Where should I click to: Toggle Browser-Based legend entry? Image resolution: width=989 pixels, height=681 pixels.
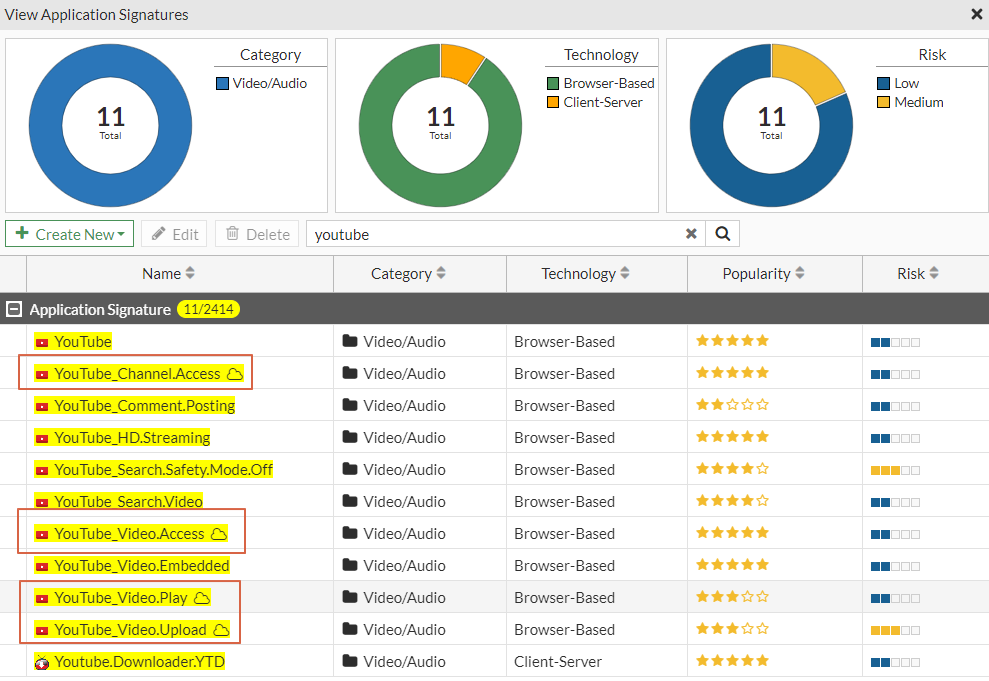tap(600, 83)
